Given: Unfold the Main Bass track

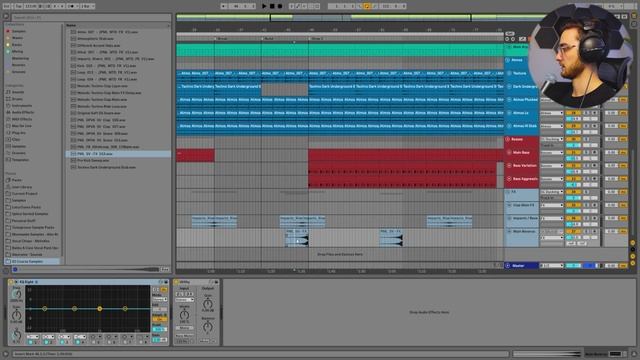Looking at the screenshot, I should pos(509,152).
